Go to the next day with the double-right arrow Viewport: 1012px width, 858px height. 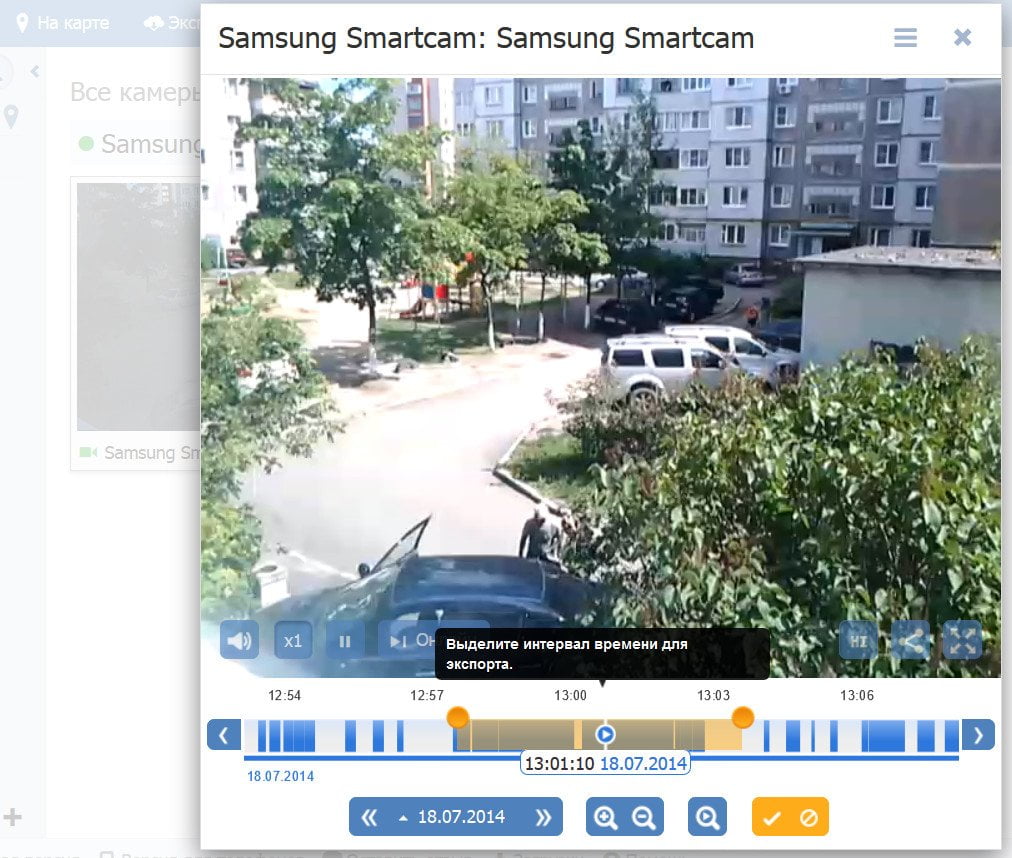point(543,817)
